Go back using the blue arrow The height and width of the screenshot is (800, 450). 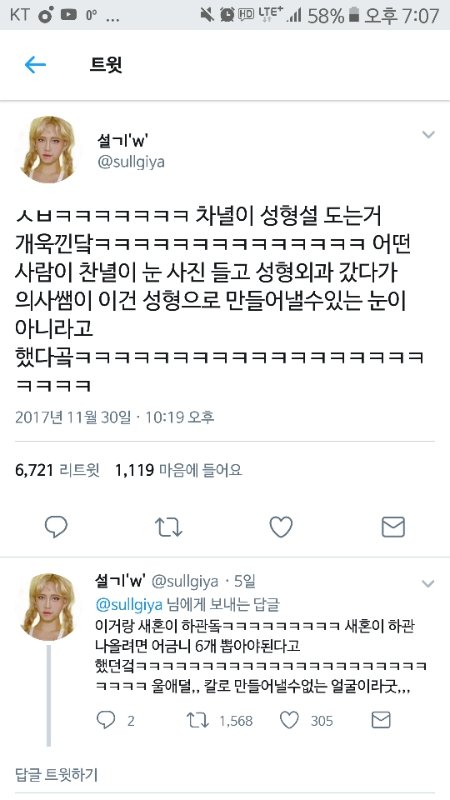(x=35, y=65)
